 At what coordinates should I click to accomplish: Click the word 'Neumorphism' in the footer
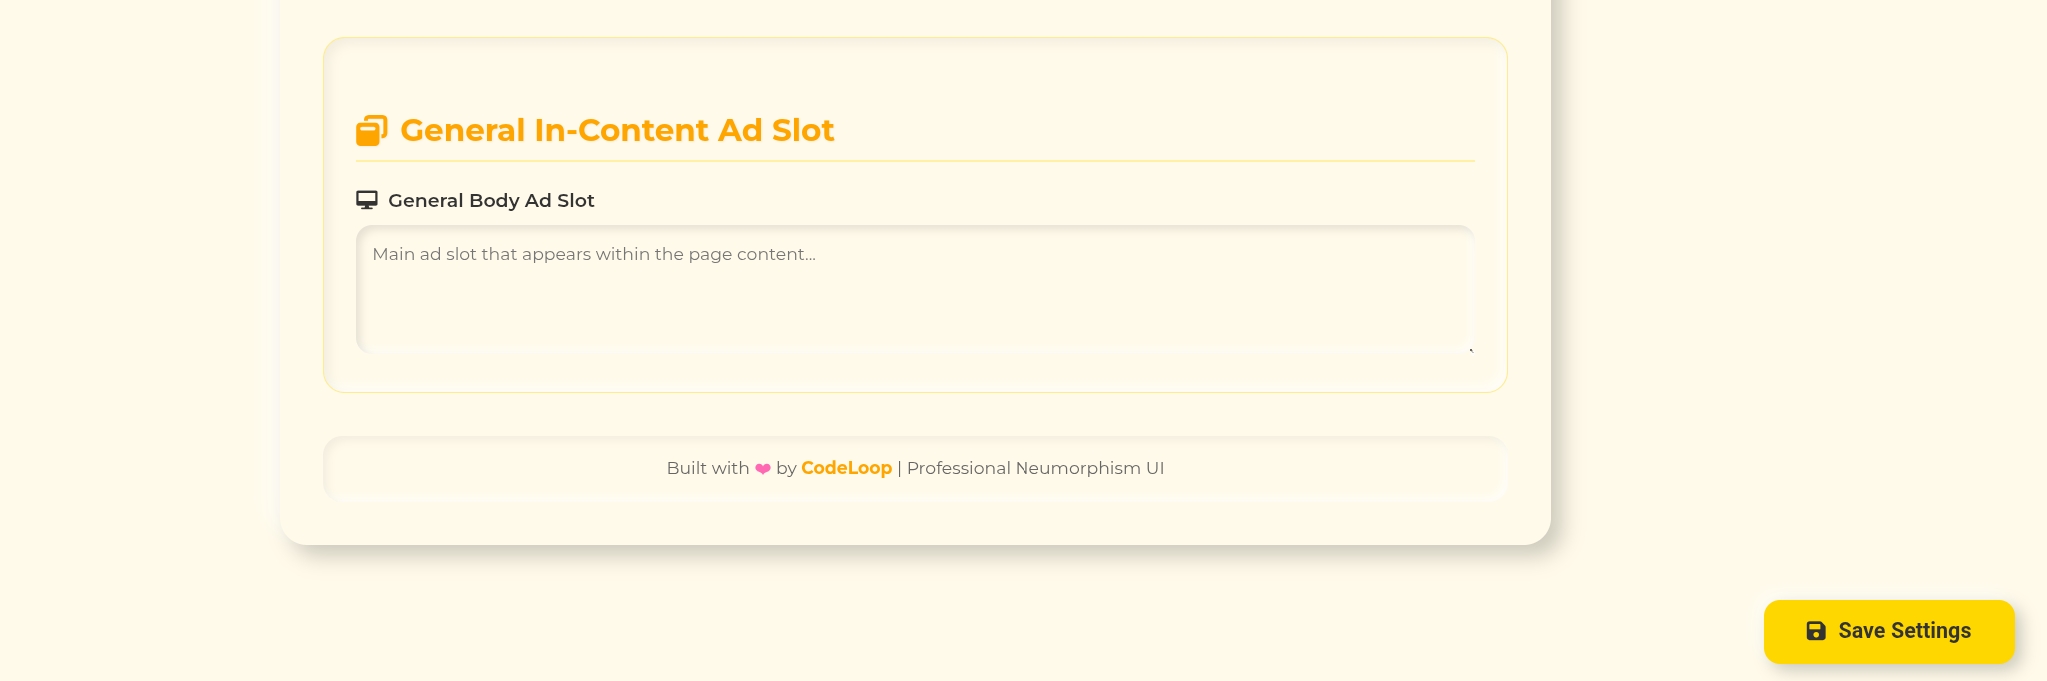(x=1078, y=468)
